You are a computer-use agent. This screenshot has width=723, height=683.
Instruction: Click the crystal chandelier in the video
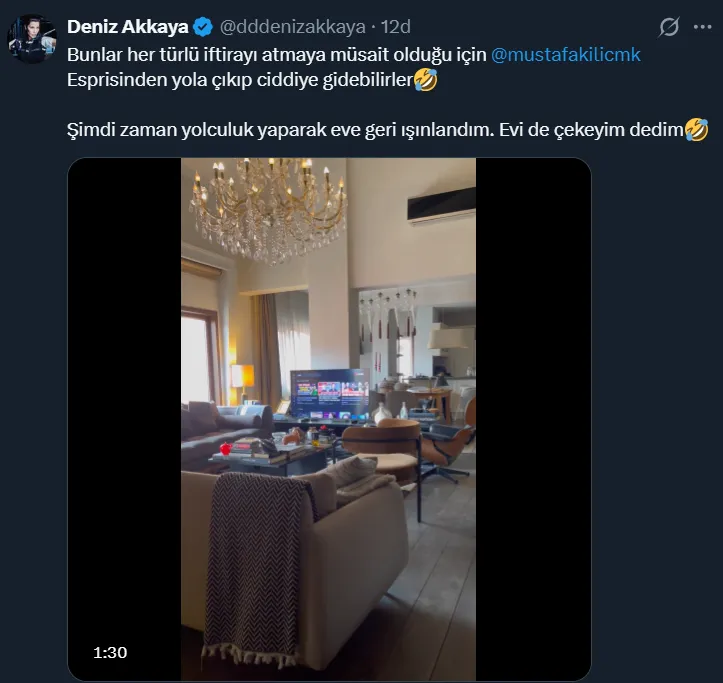(268, 203)
